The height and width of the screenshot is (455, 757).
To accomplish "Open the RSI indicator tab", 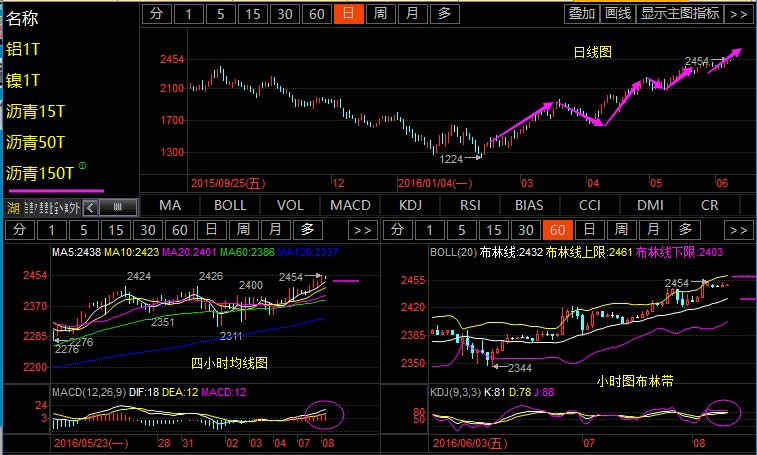I will (x=470, y=205).
